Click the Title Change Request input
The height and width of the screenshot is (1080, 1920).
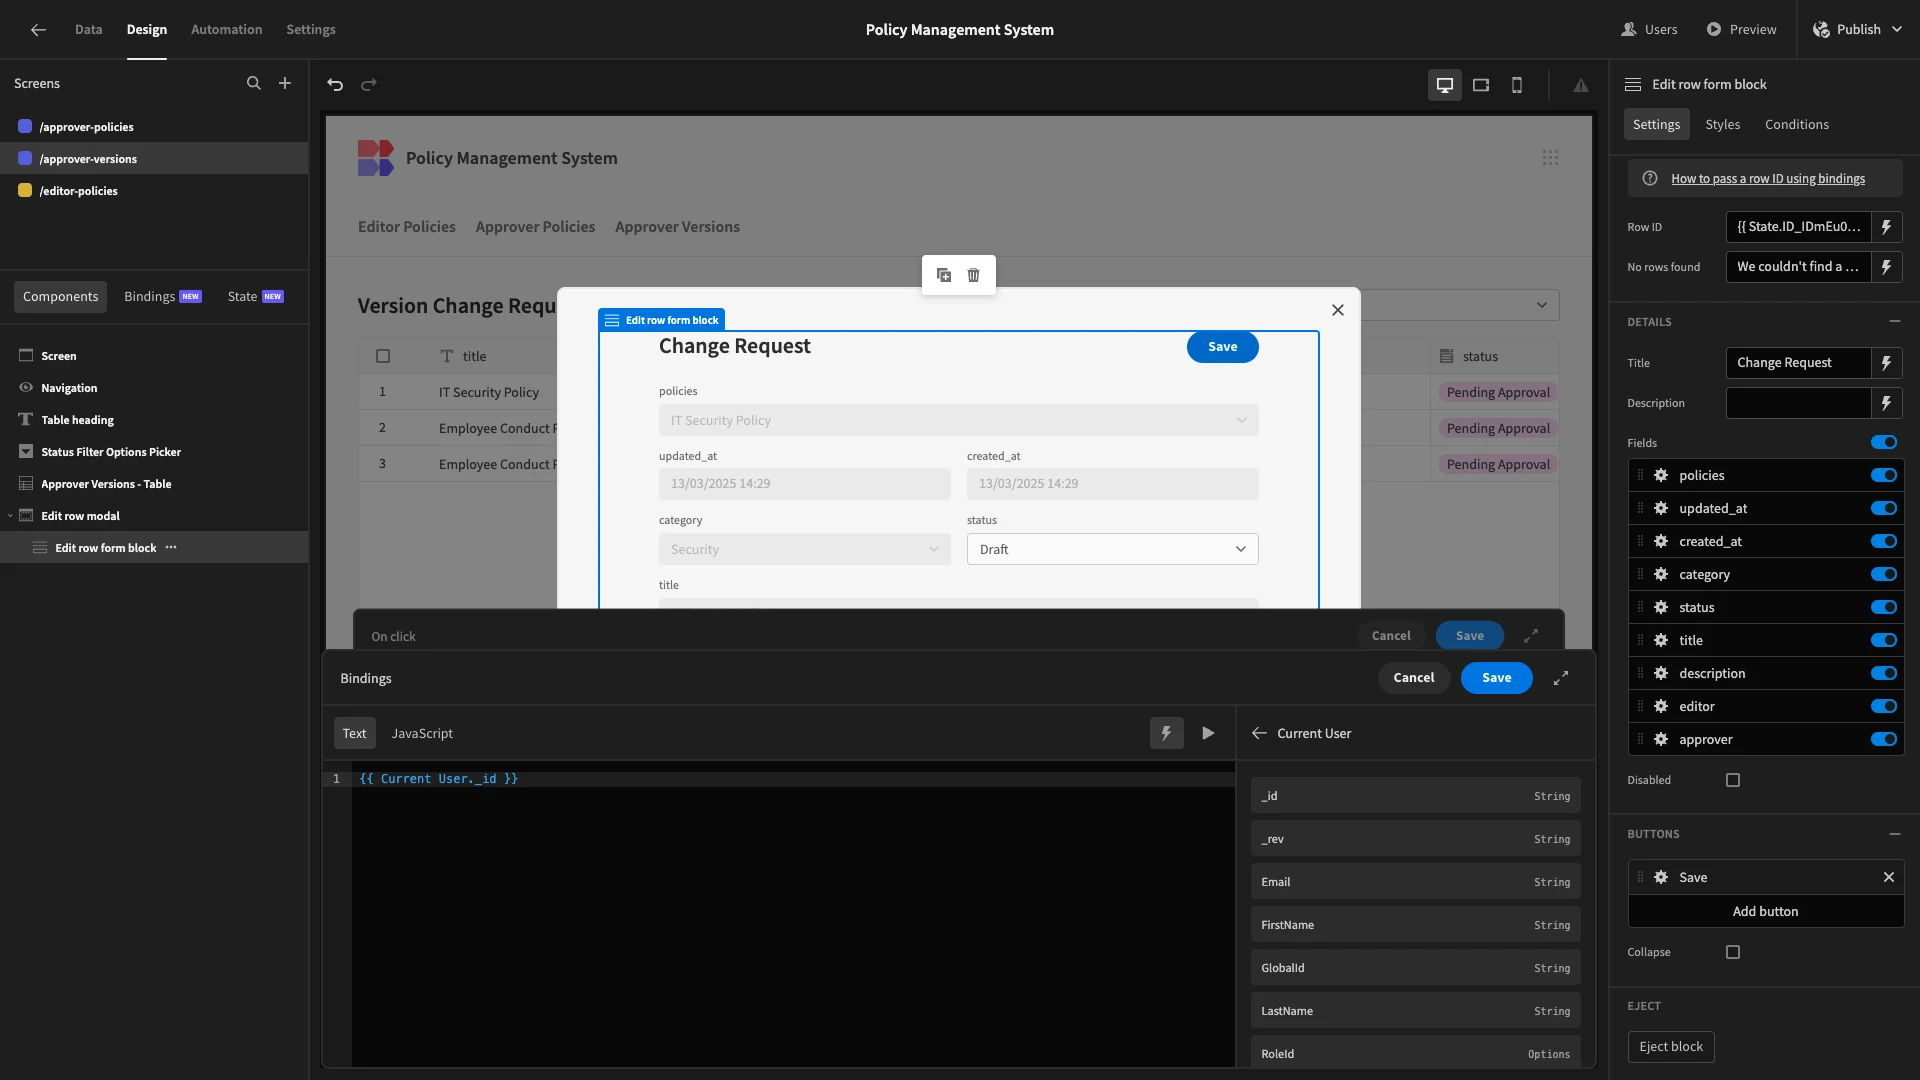(1797, 363)
